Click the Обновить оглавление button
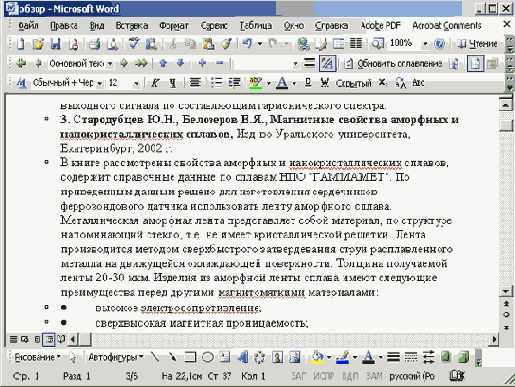 [394, 63]
